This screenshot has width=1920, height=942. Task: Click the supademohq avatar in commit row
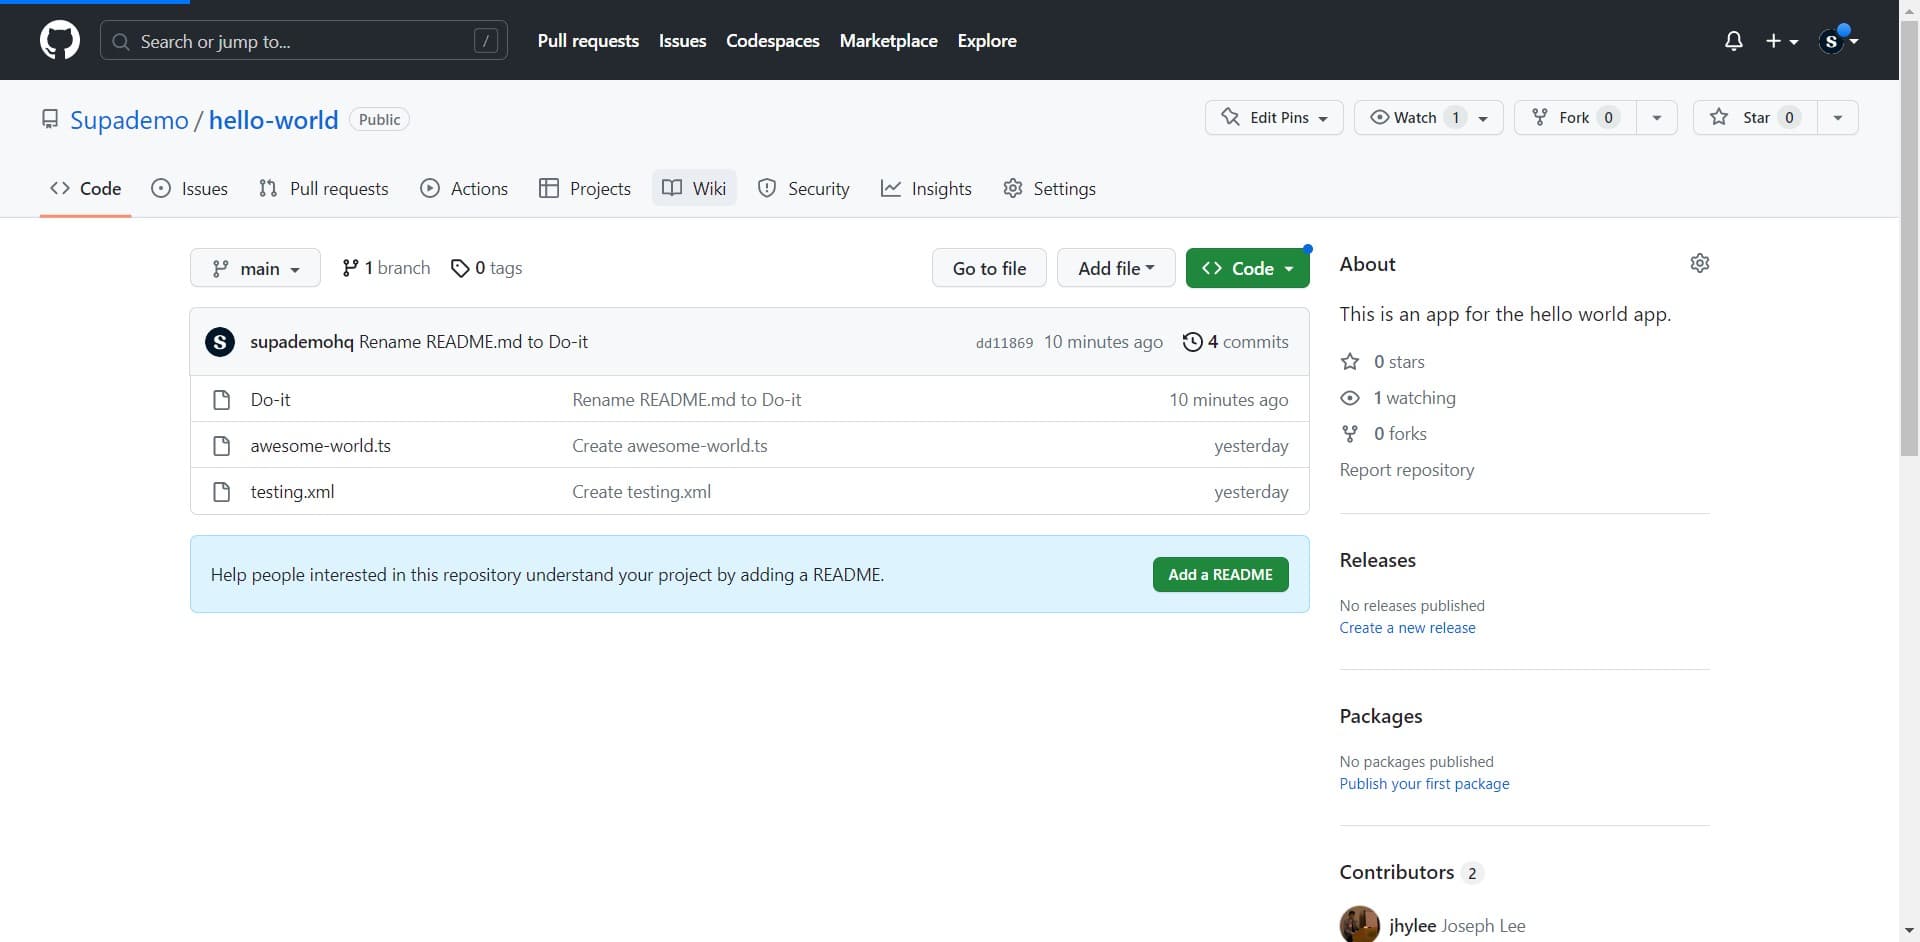pyautogui.click(x=220, y=342)
